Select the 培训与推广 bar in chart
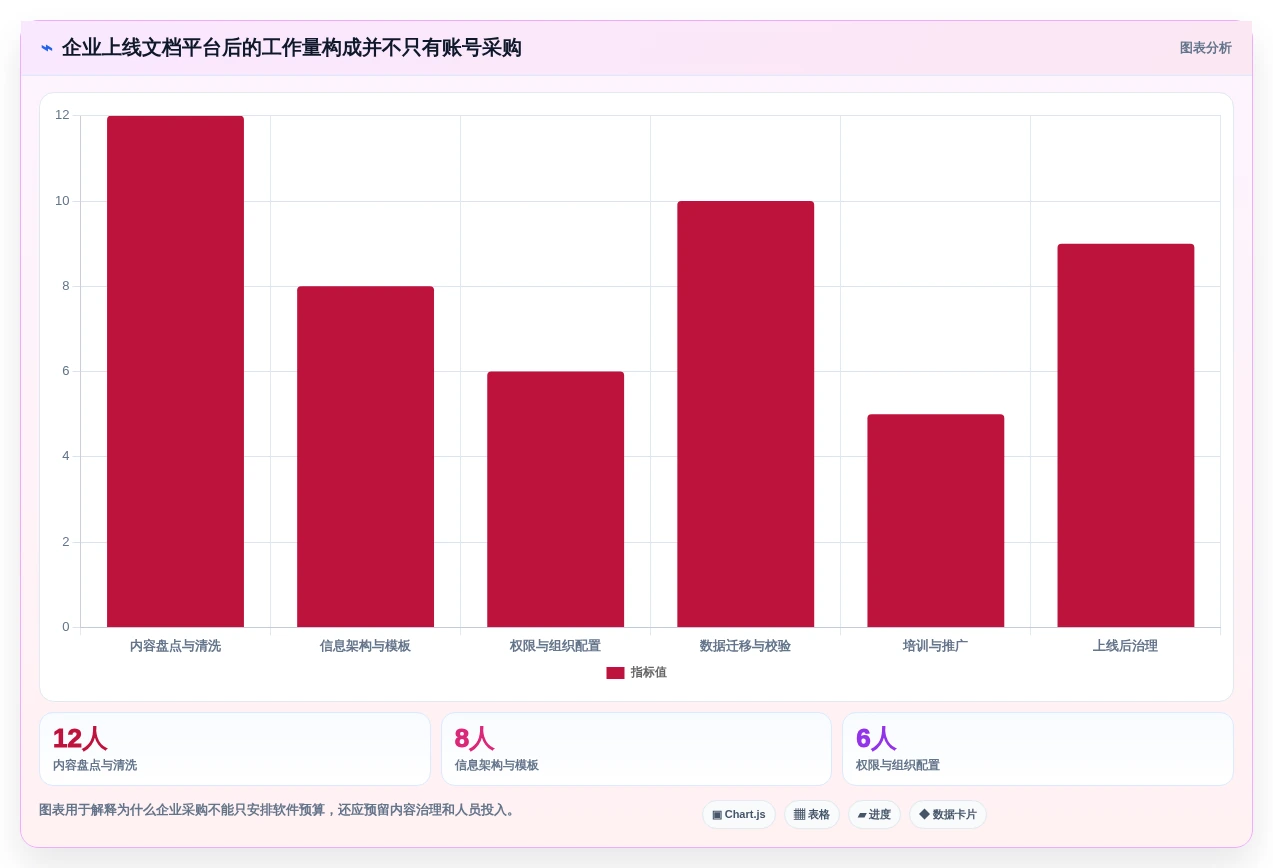Screen dimensions: 1273x868 click(x=935, y=521)
